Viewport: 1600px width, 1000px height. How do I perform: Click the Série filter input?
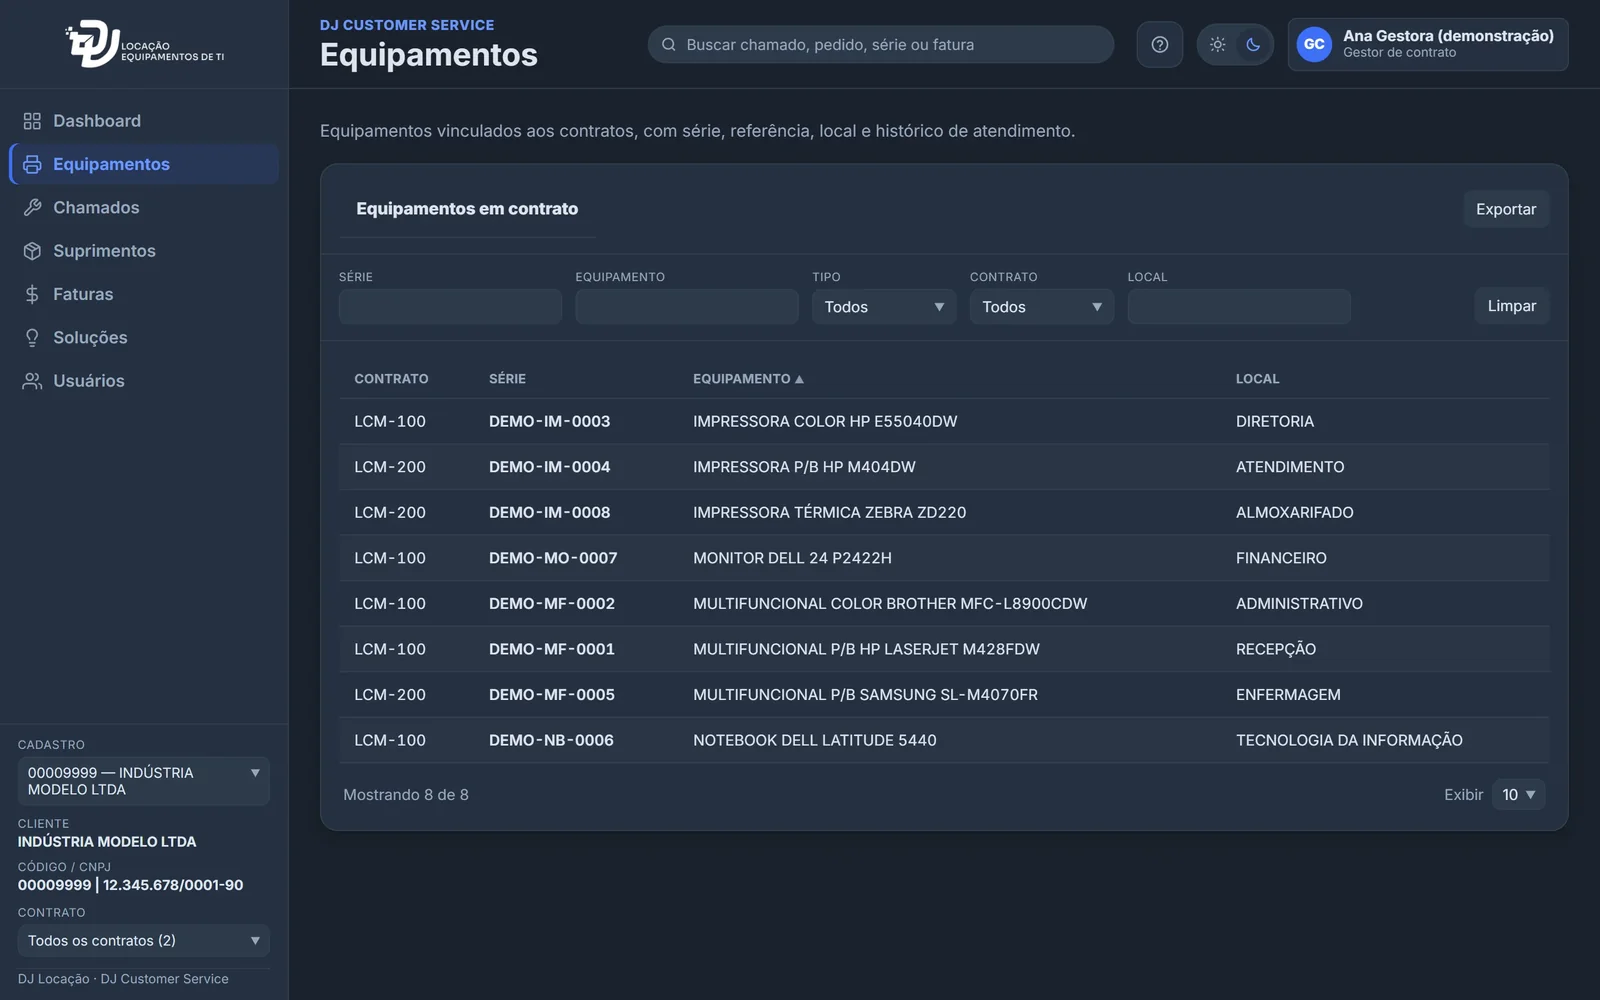click(x=450, y=307)
